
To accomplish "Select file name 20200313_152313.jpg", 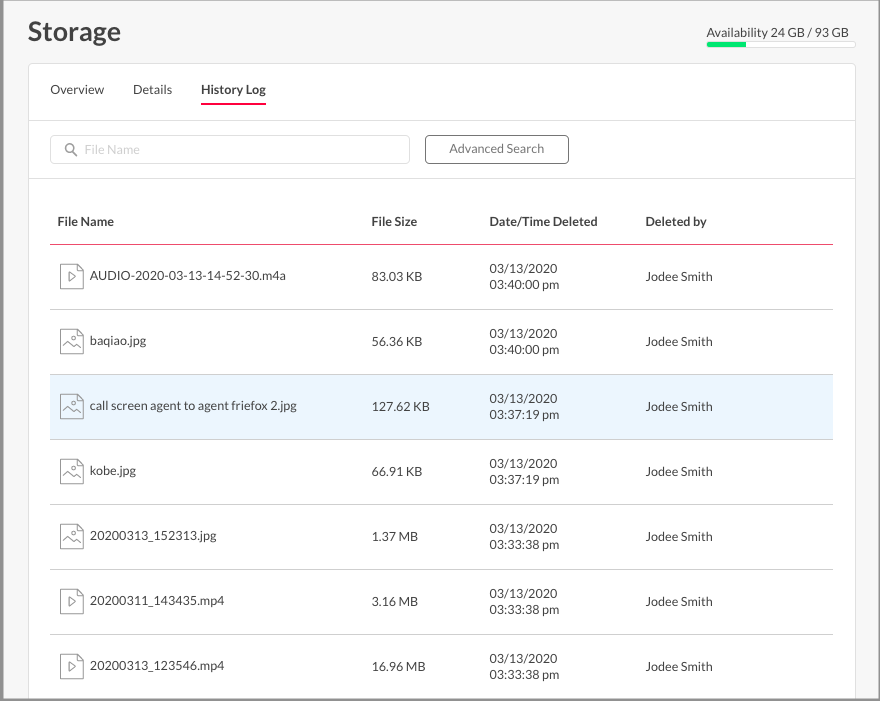I will (153, 536).
